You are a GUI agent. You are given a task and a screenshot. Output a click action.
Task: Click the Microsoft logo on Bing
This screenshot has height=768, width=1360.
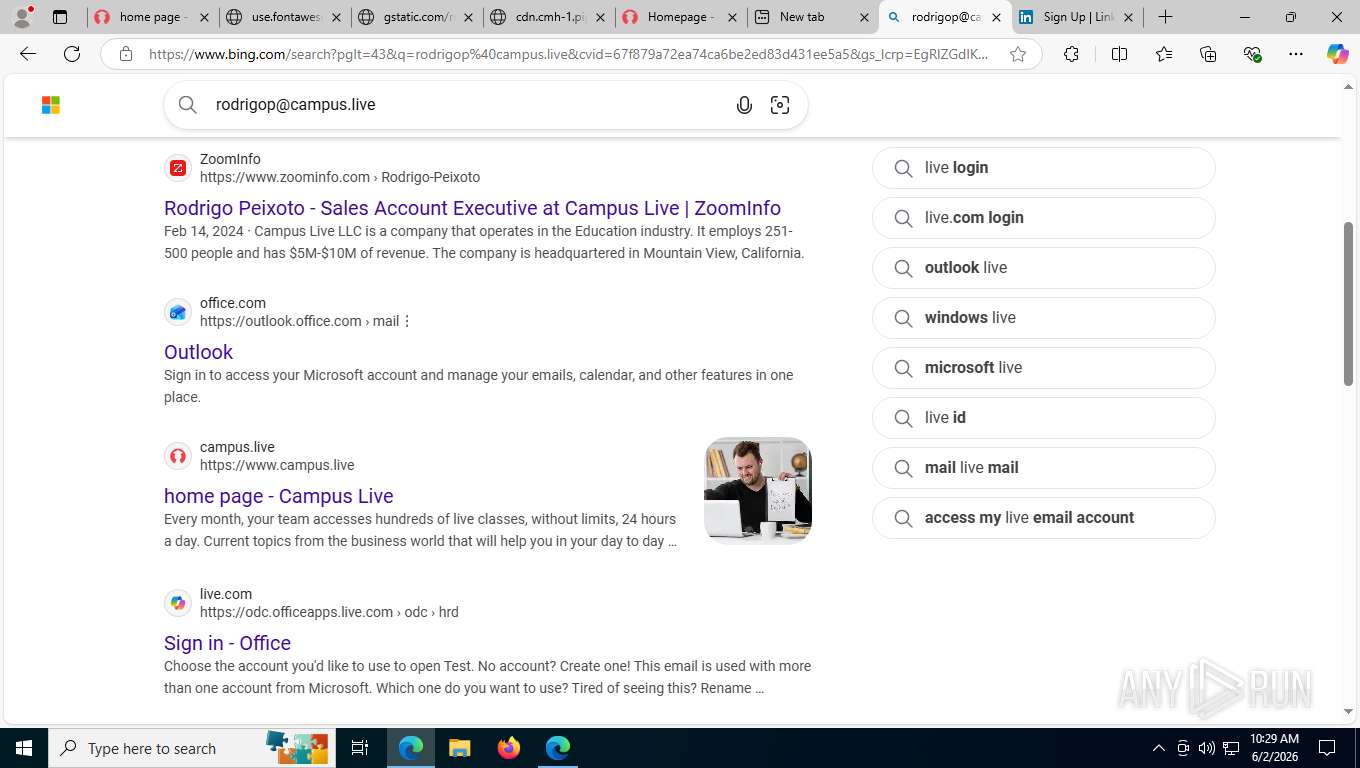[51, 105]
